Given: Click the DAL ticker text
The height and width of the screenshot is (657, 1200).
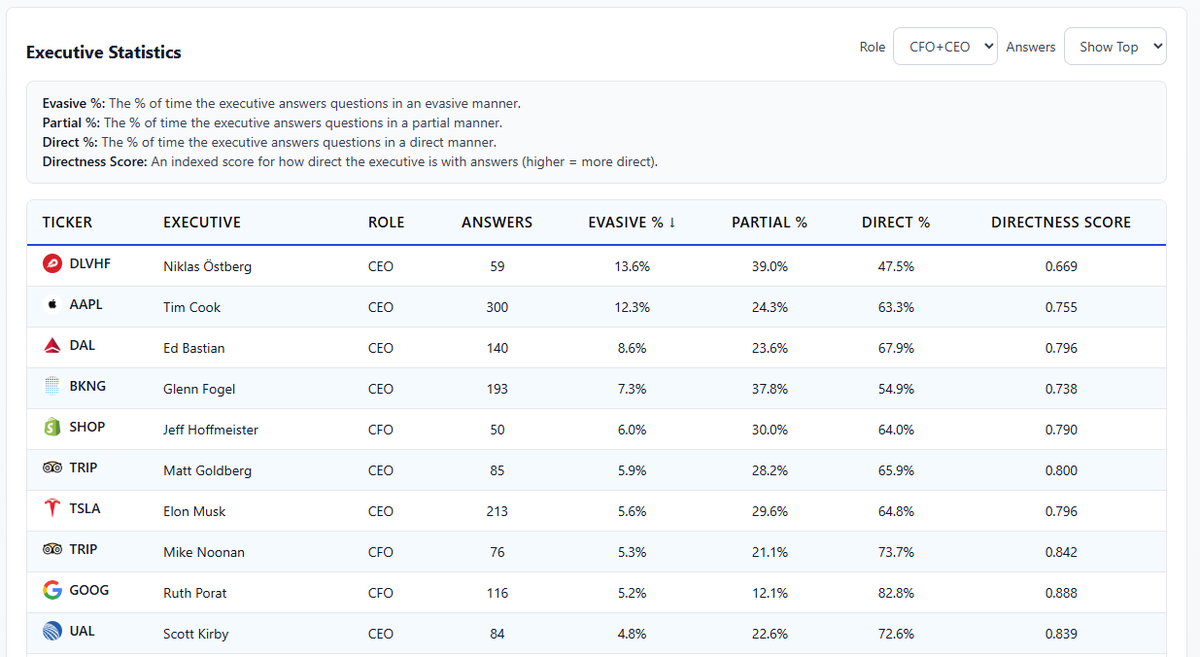Looking at the screenshot, I should click(82, 346).
